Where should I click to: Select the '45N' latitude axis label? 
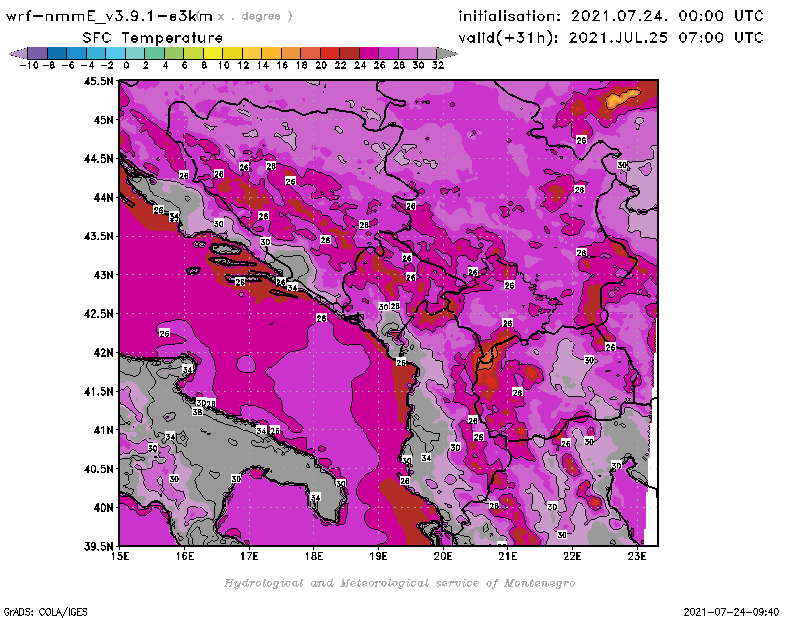click(x=103, y=120)
